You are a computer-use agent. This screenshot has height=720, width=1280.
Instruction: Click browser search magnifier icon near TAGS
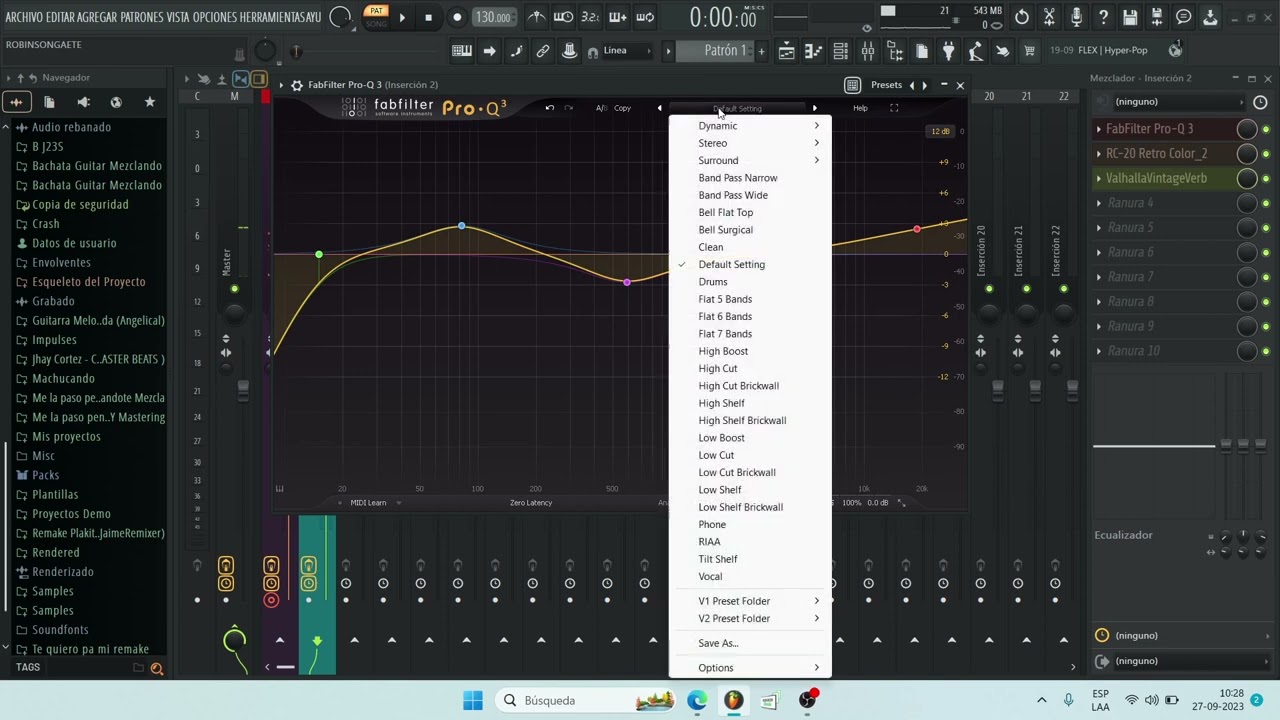[157, 668]
